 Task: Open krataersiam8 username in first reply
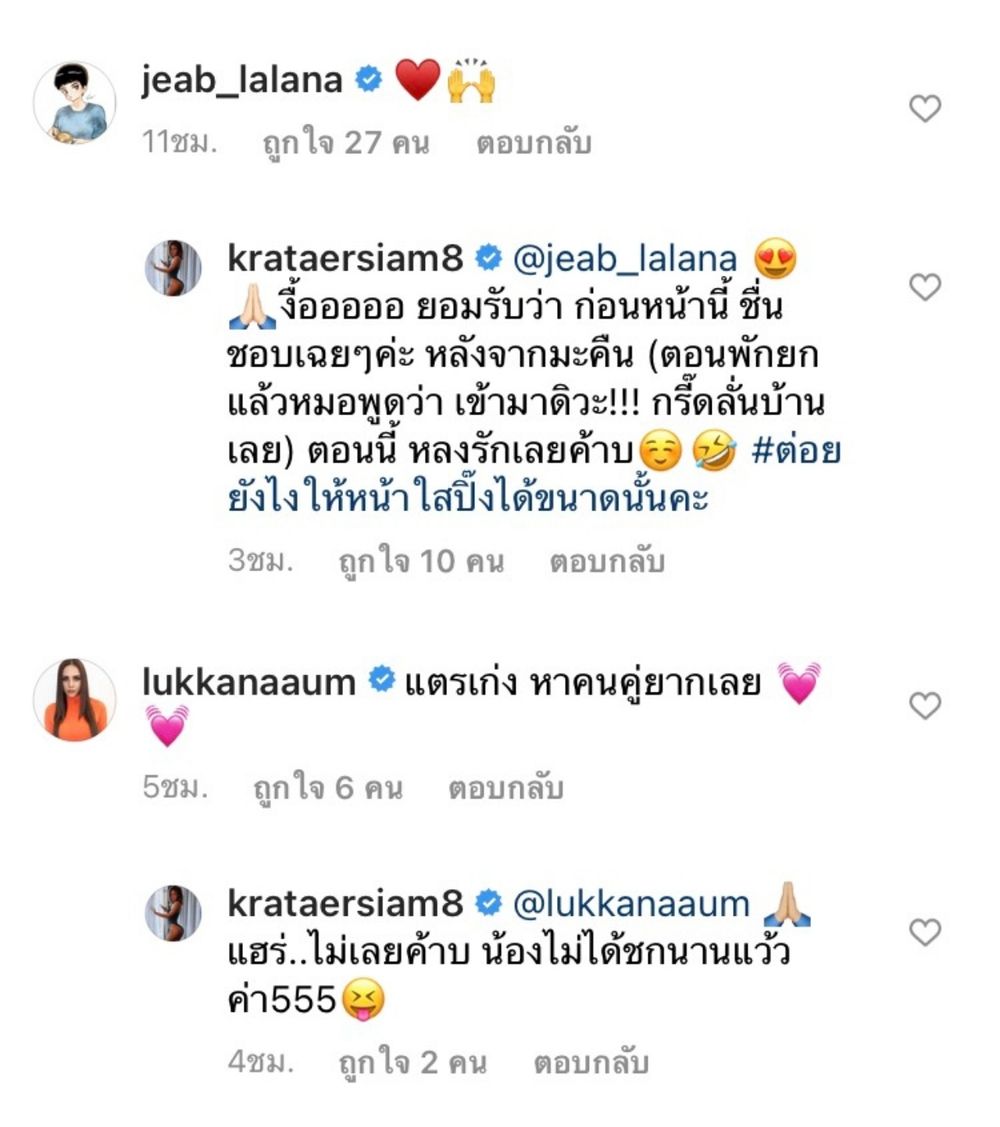pos(345,258)
